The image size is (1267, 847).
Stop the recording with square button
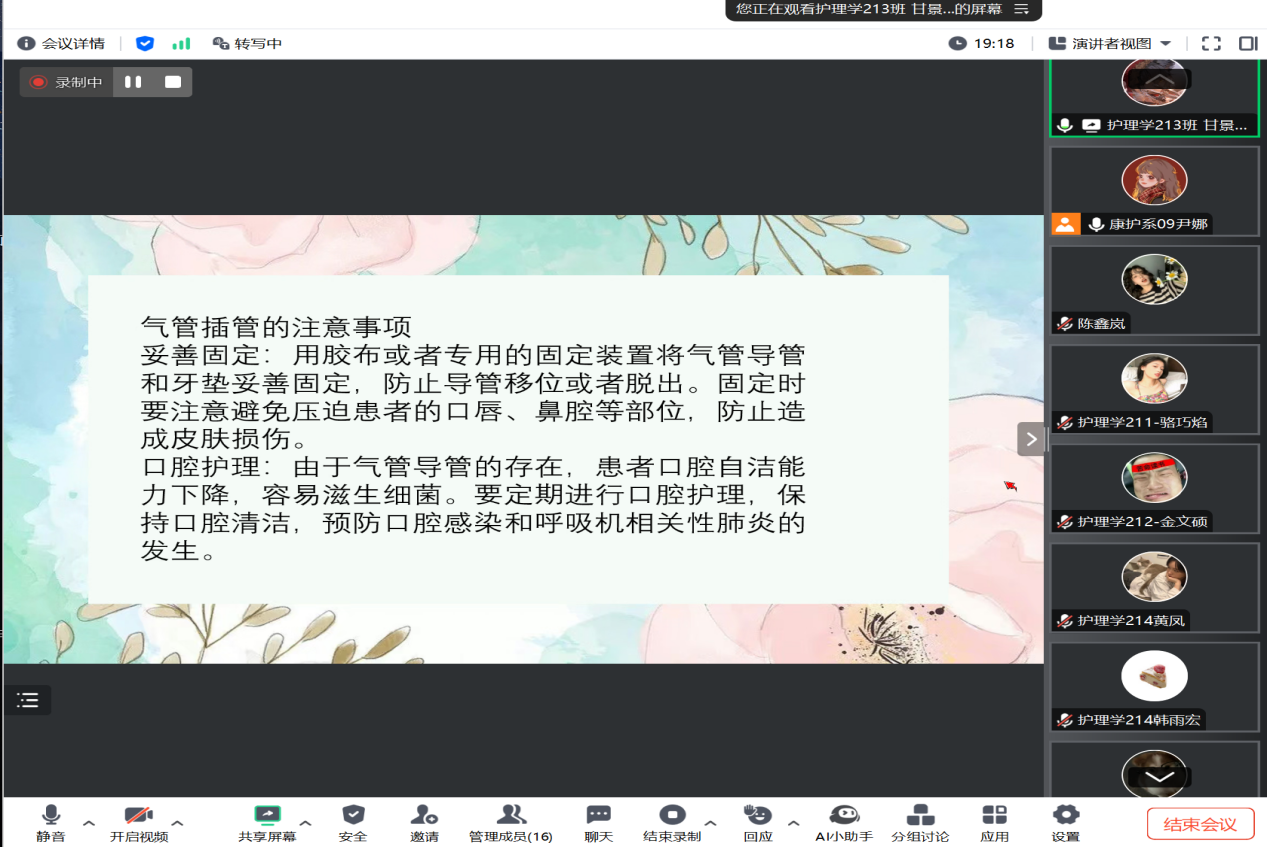point(173,82)
